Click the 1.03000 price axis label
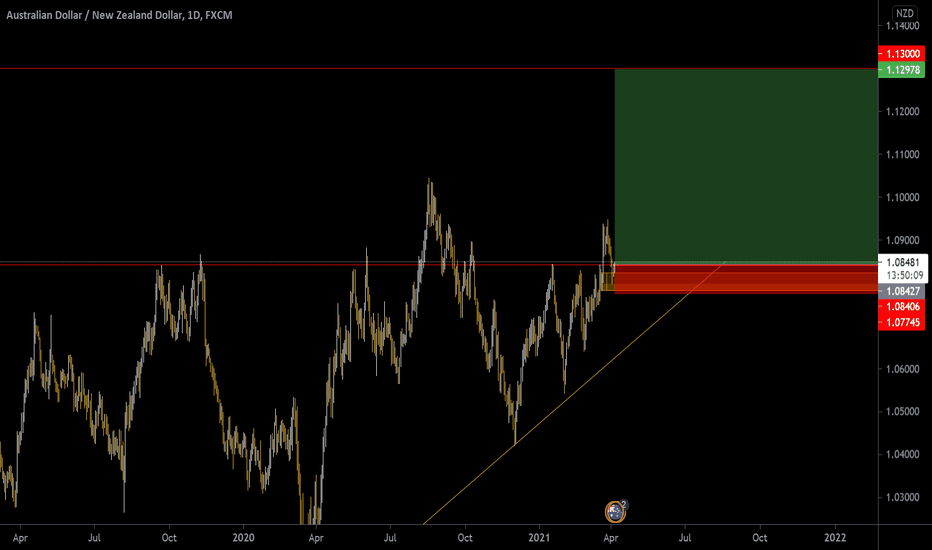This screenshot has width=932, height=550. [902, 497]
